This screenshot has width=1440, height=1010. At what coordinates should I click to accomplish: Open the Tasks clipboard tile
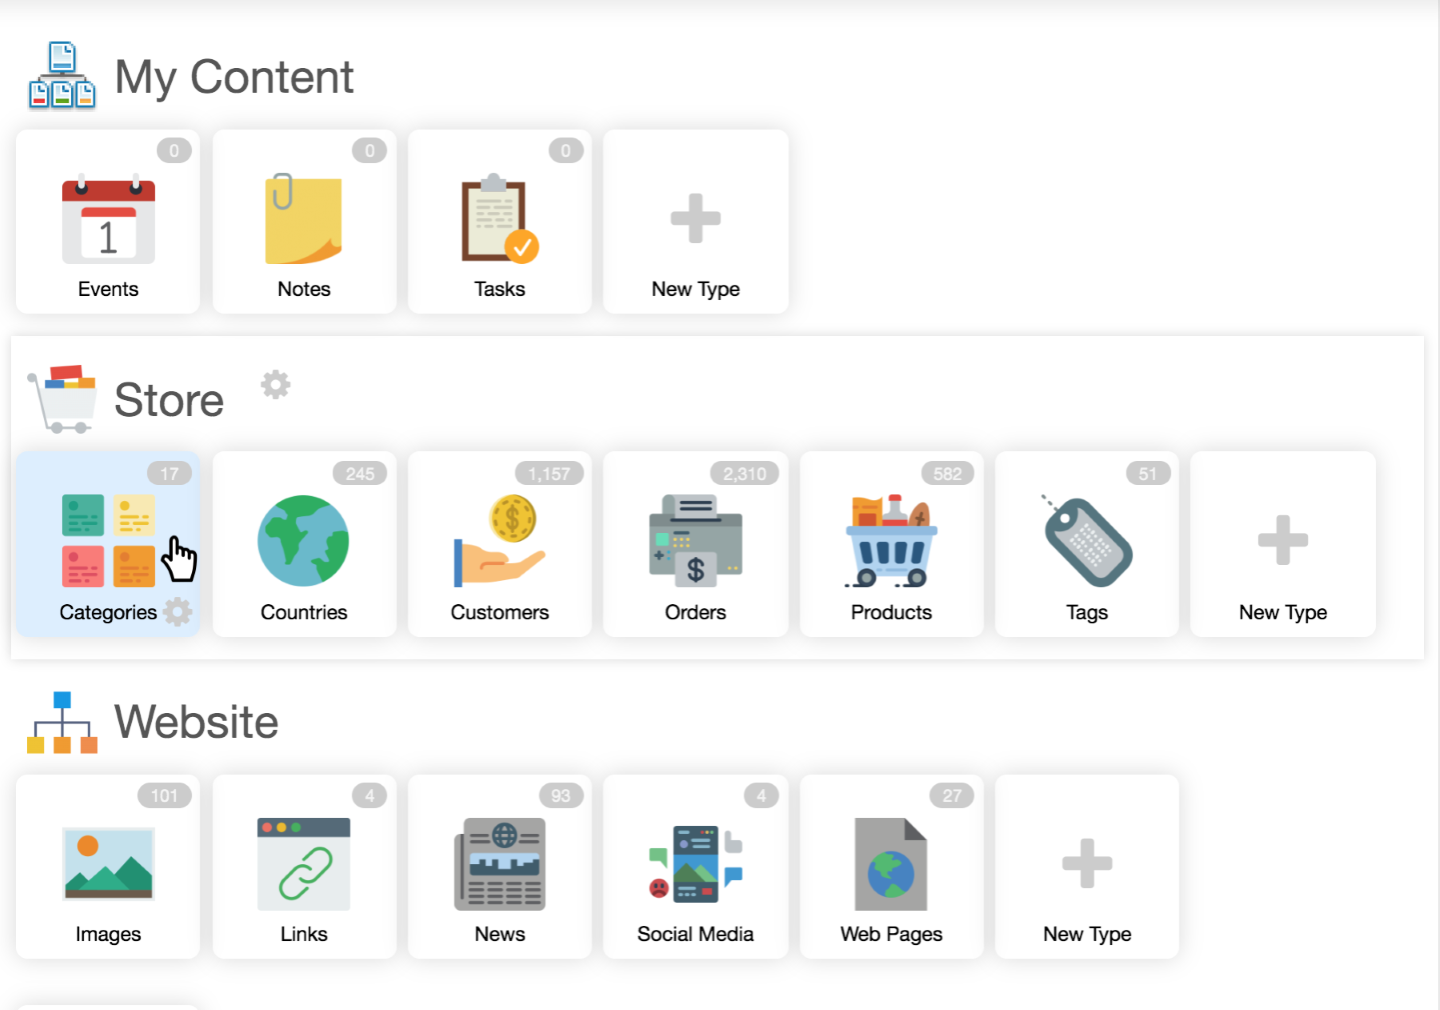[x=499, y=222]
